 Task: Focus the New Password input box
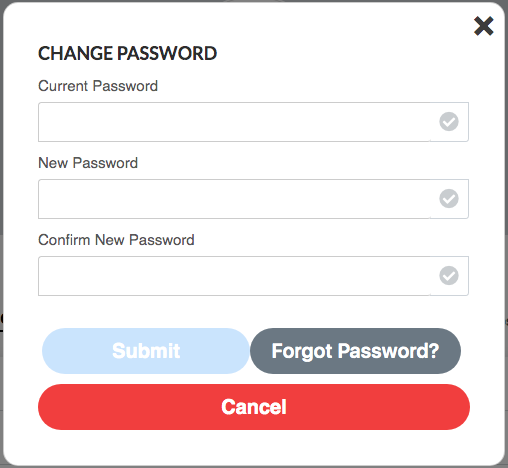[x=253, y=199]
